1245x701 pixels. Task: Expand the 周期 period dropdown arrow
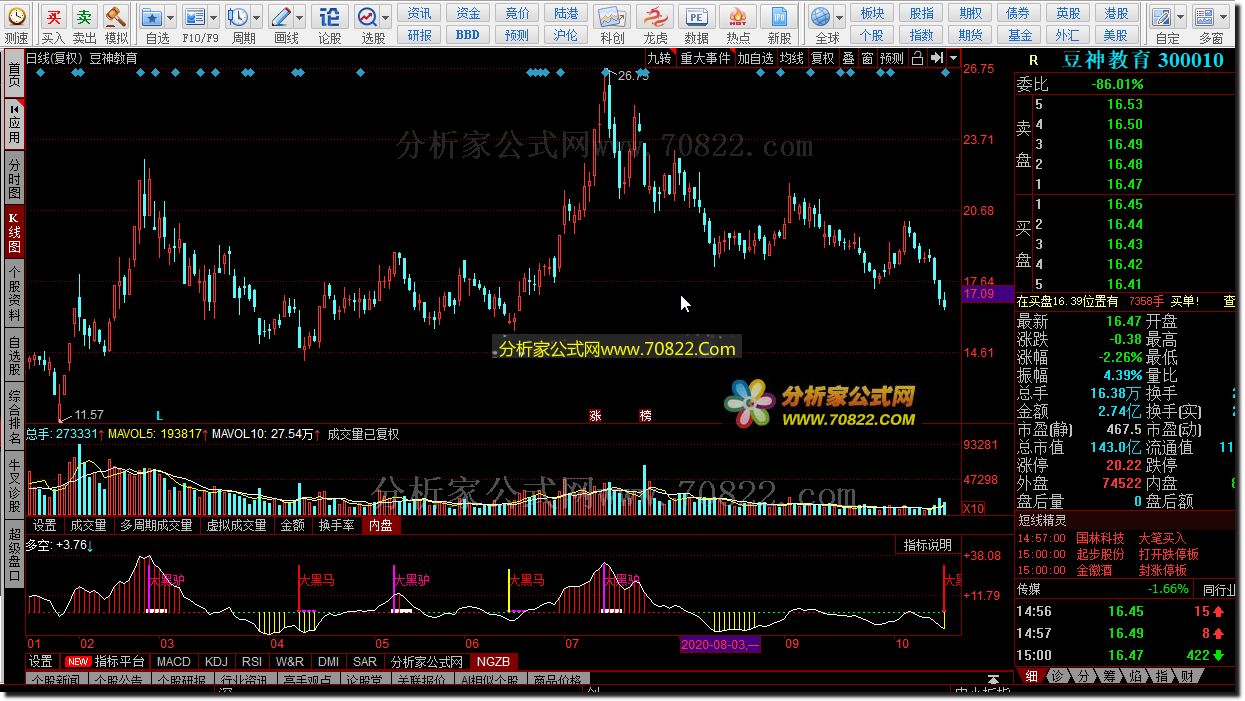257,17
